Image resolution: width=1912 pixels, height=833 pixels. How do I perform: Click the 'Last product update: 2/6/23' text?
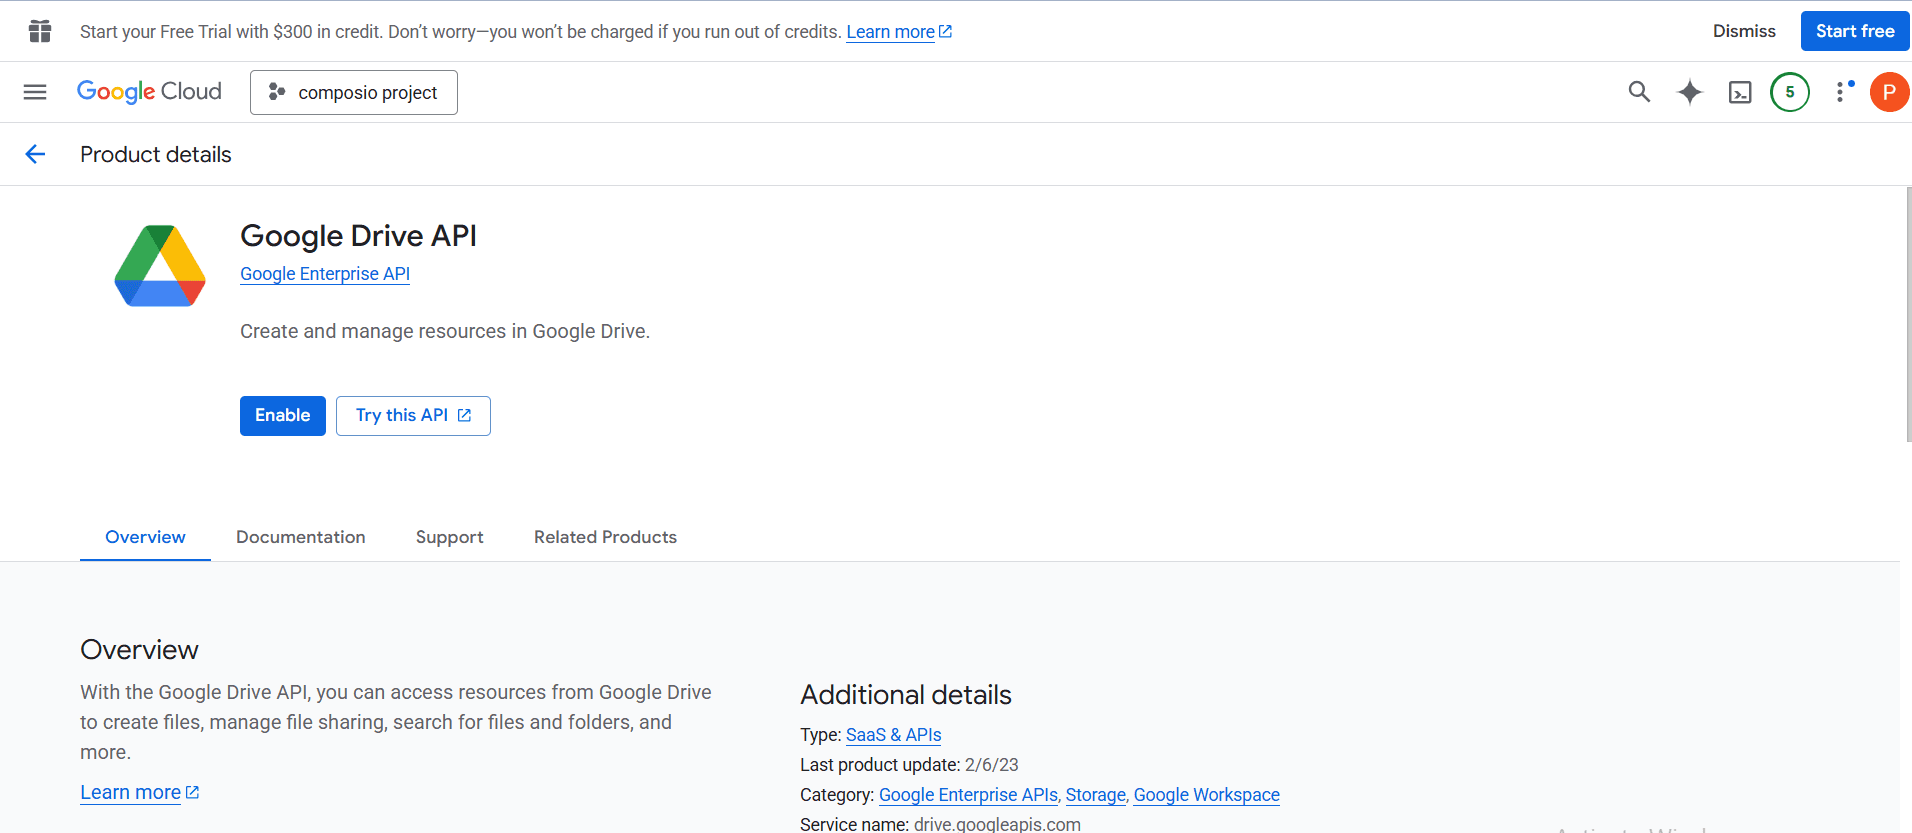[909, 765]
